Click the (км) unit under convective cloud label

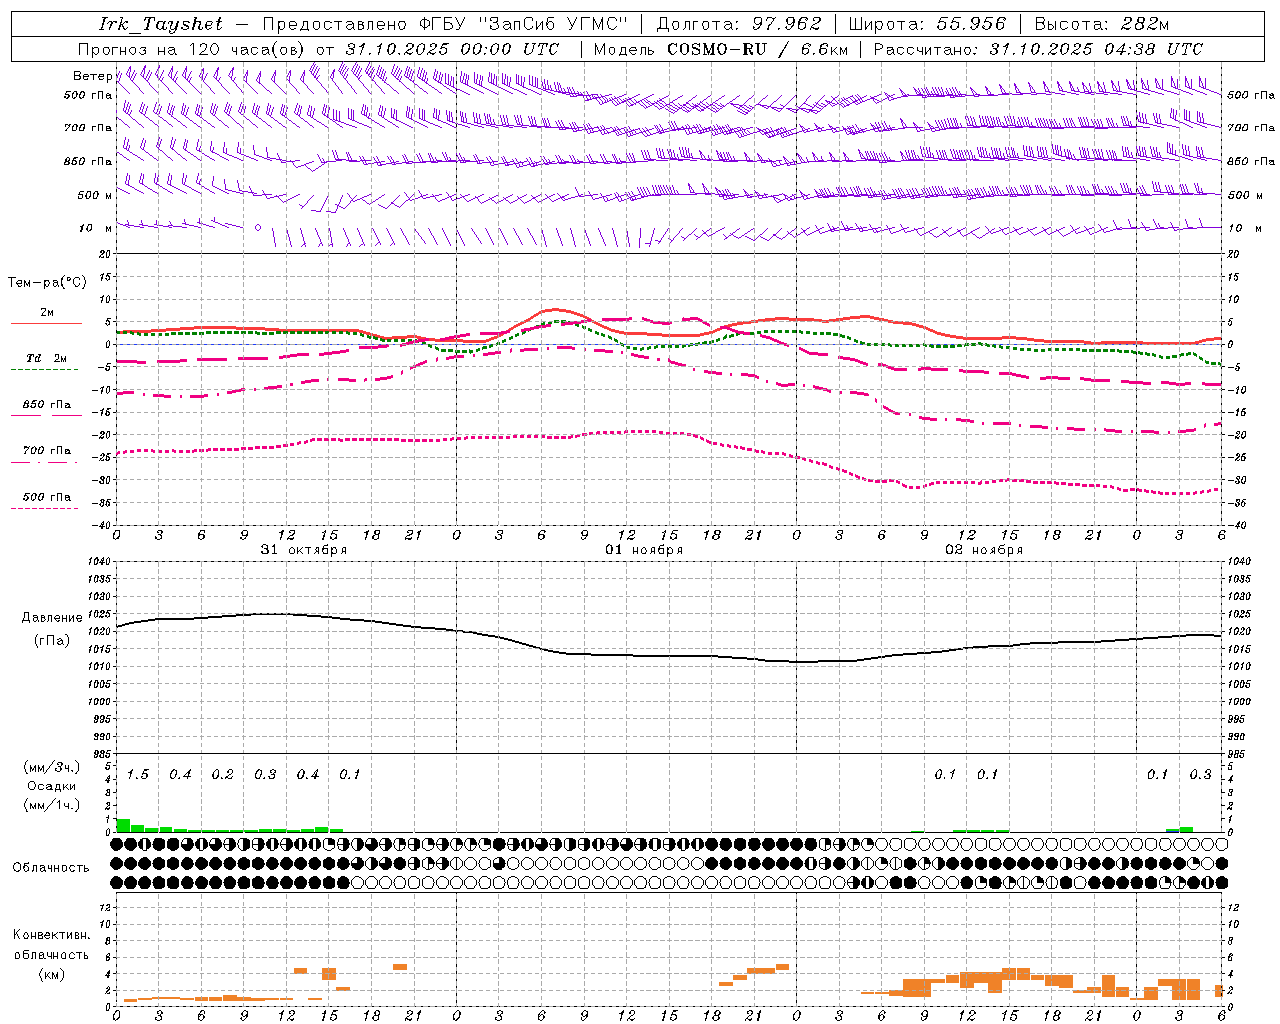click(51, 974)
